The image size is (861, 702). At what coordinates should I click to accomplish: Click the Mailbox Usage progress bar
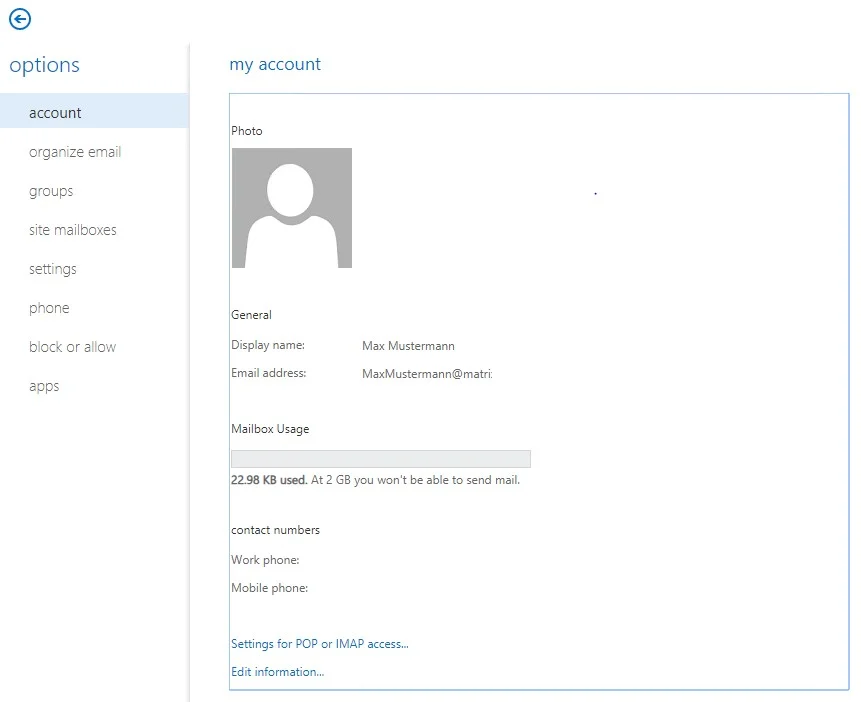tap(381, 459)
